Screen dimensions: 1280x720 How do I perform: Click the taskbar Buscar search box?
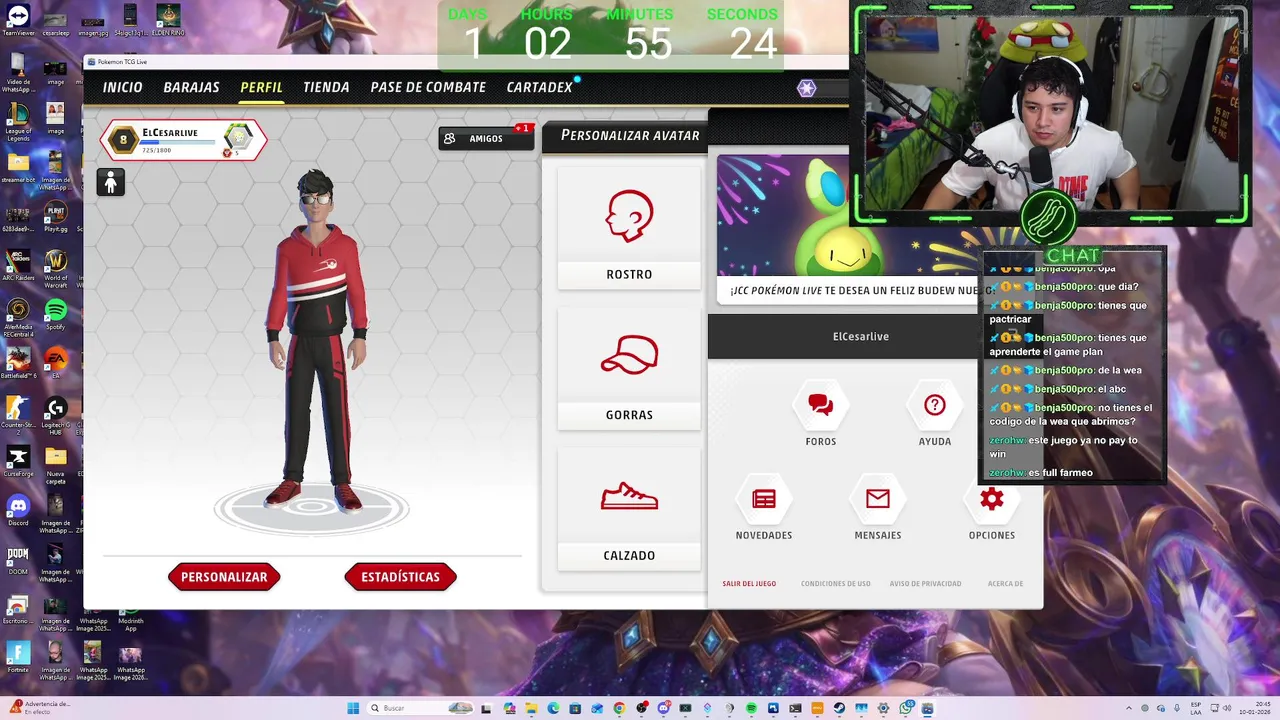click(x=420, y=708)
